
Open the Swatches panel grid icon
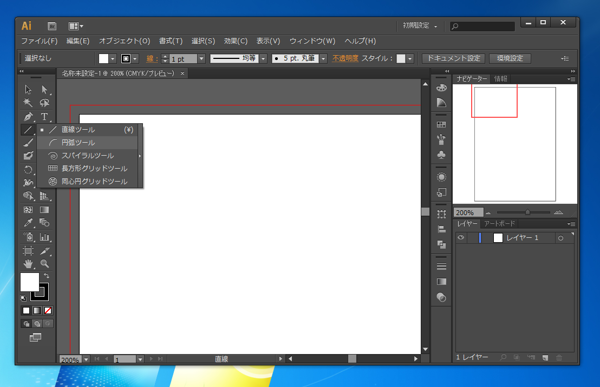441,125
